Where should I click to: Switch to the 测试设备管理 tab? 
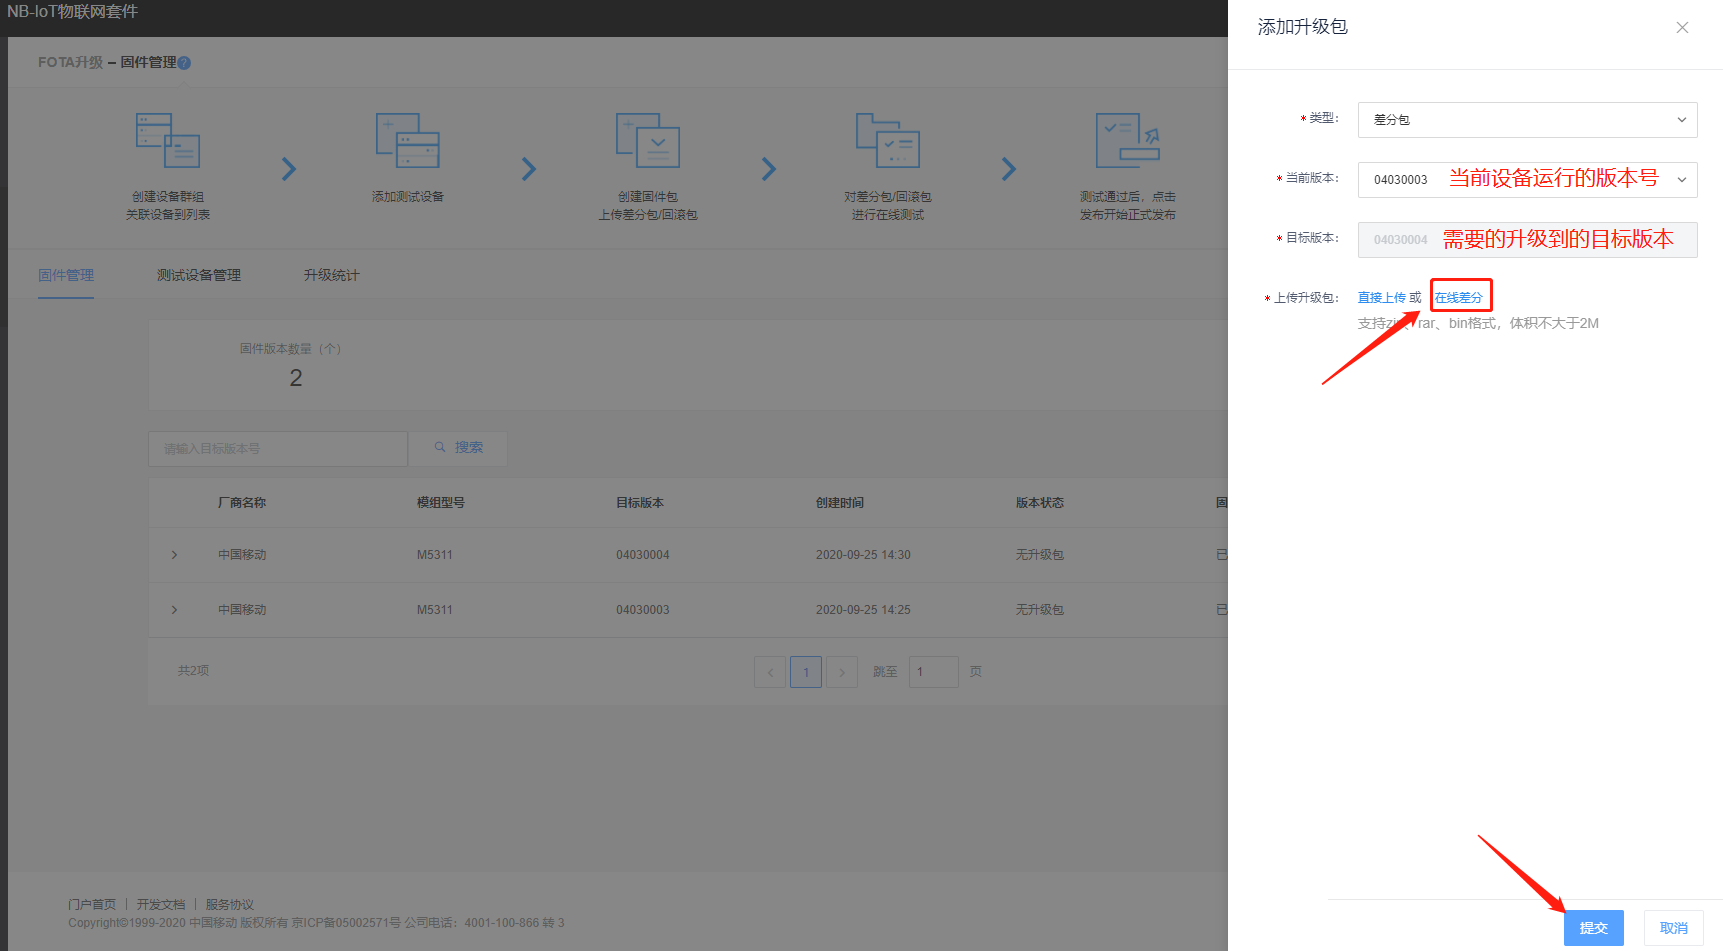(199, 275)
